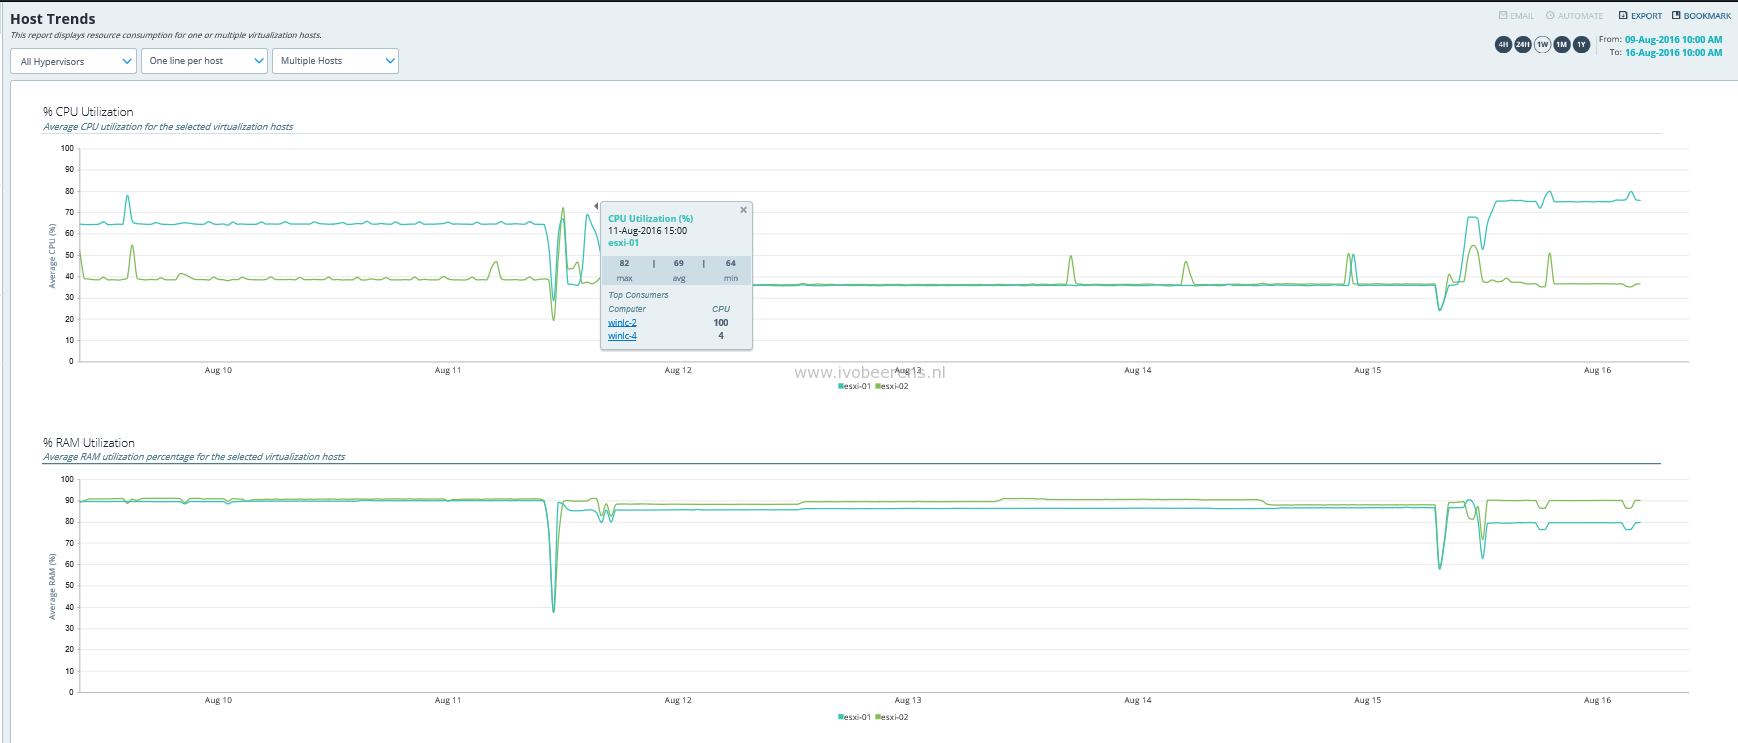The image size is (1738, 743).
Task: Select the 1Y time range button
Action: pos(1581,44)
